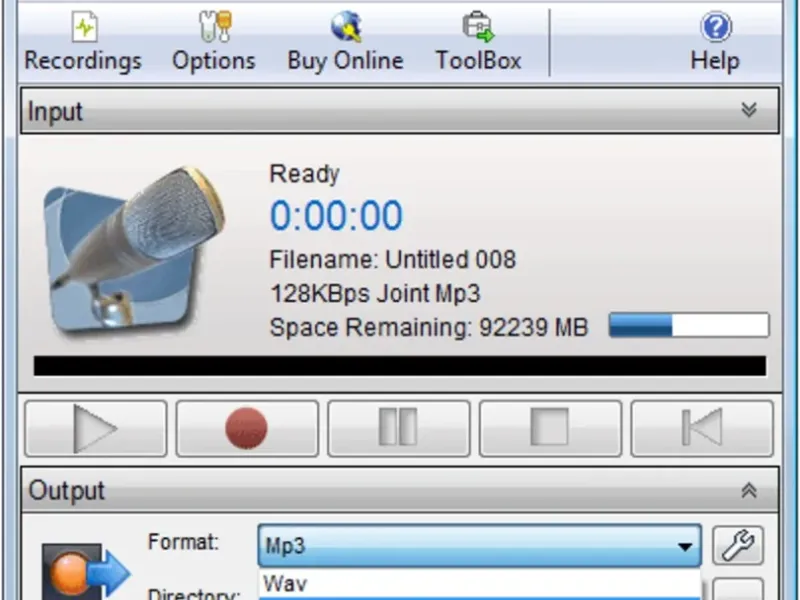Expand the Output panel chevron
Screen dimensions: 800x600
pos(748,490)
